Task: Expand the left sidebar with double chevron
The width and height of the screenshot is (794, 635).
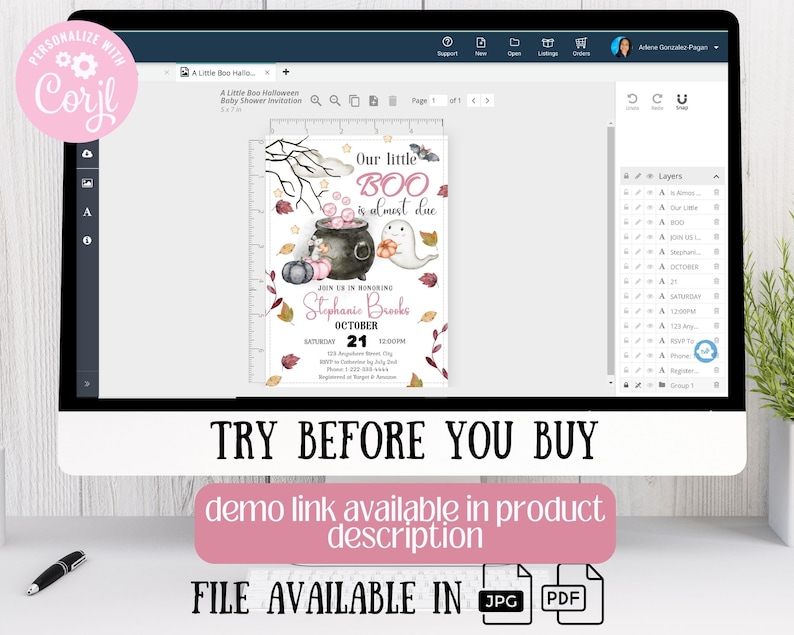Action: (x=87, y=383)
